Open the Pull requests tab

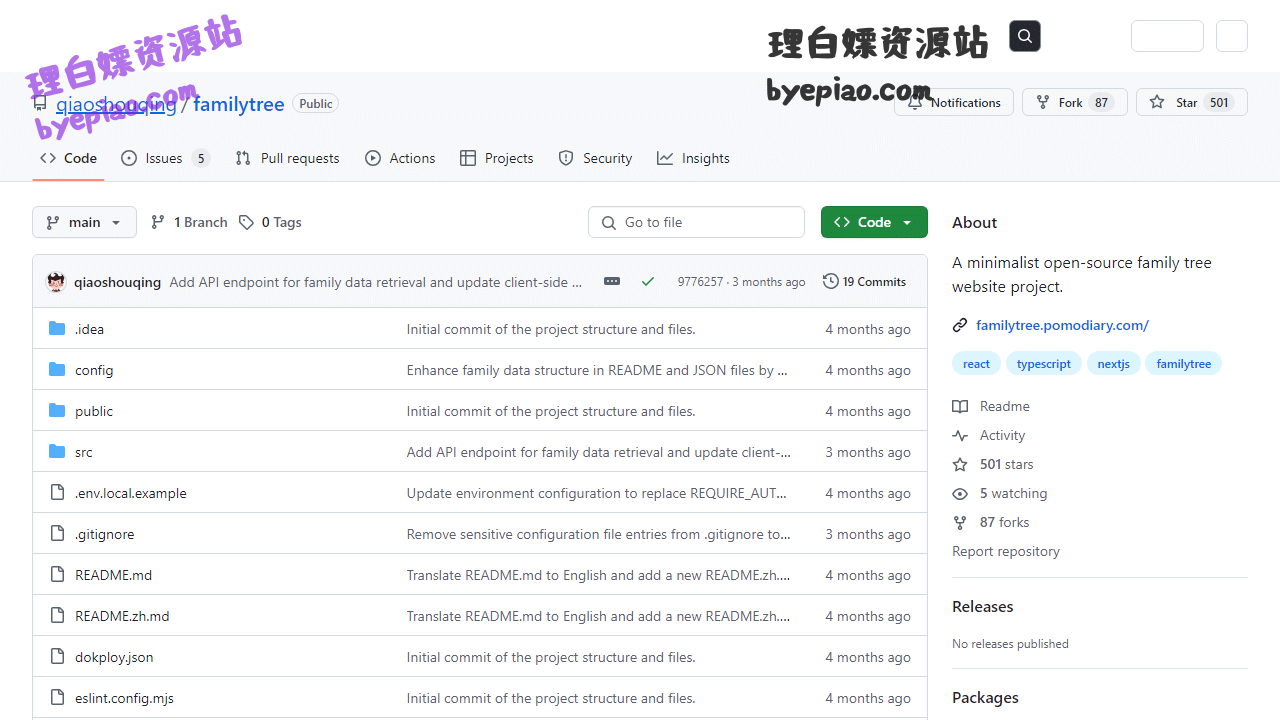[287, 158]
